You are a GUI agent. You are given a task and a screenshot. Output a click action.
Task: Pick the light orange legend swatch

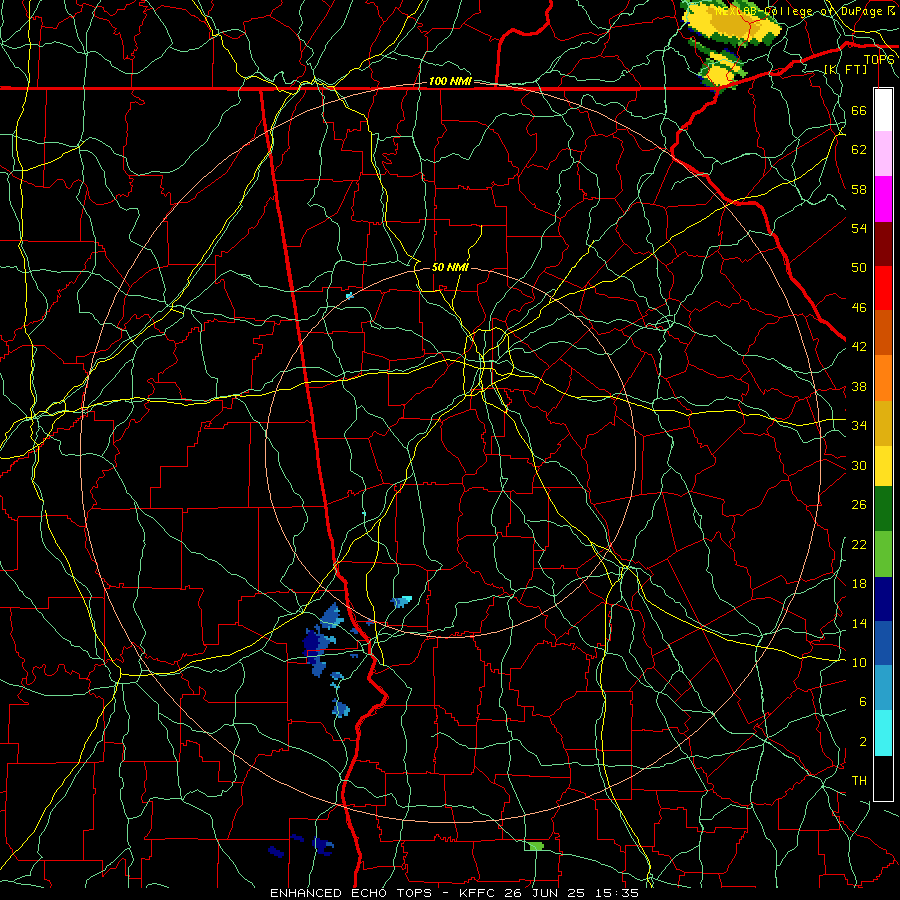[883, 378]
